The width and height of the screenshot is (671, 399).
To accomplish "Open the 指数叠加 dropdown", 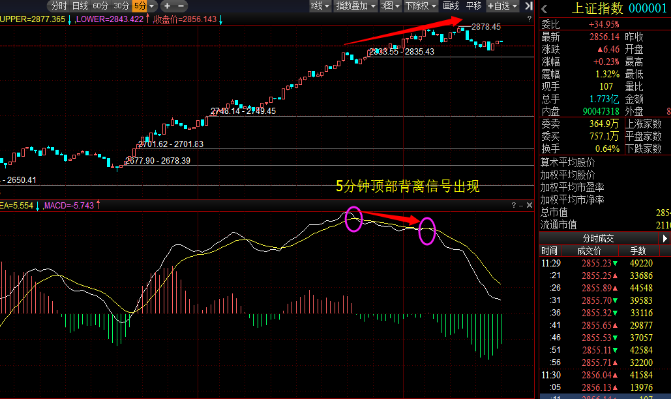I will [x=355, y=6].
